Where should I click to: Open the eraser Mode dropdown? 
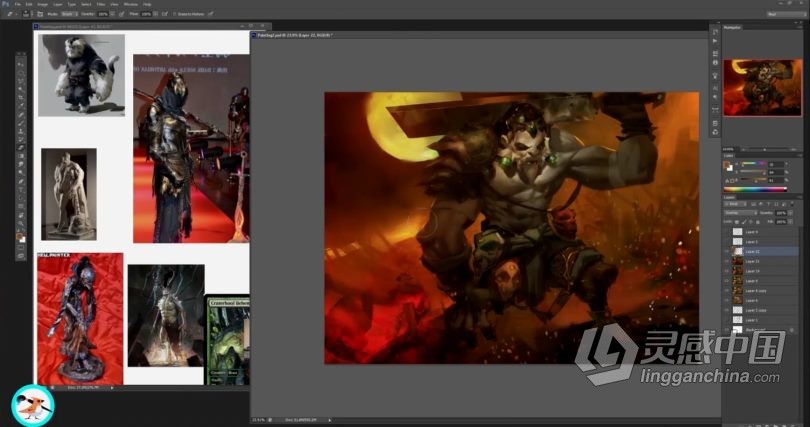[69, 14]
